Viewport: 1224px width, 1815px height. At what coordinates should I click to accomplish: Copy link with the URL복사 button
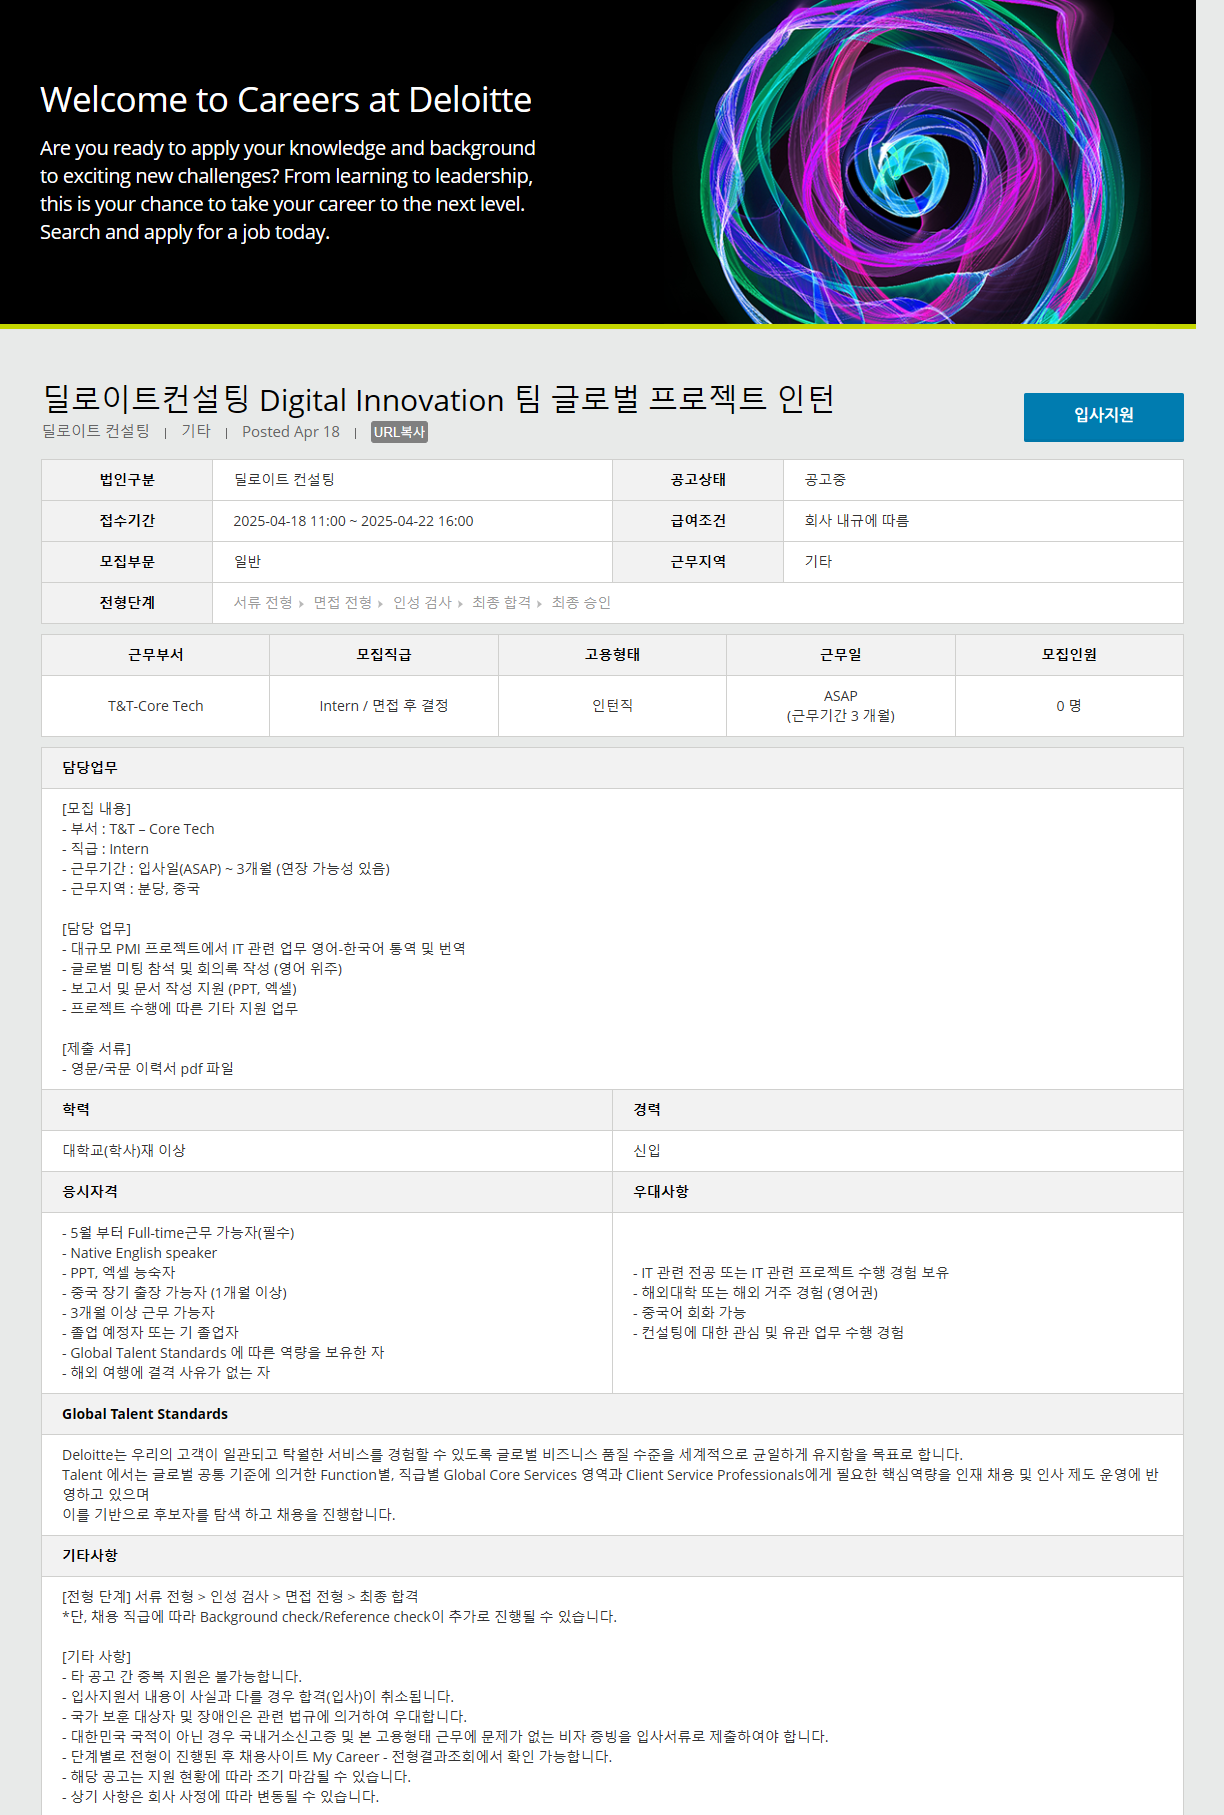point(399,432)
